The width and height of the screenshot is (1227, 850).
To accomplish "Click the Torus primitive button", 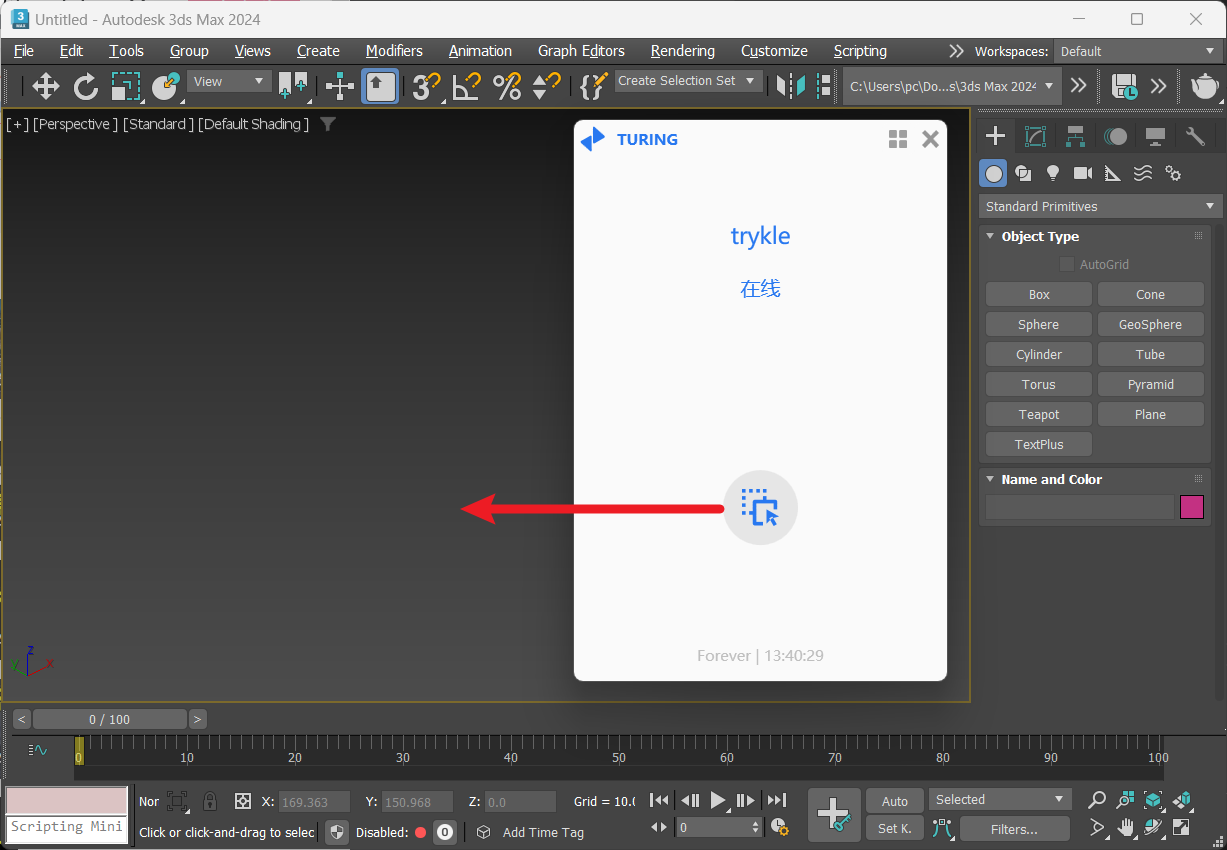I will (1039, 384).
